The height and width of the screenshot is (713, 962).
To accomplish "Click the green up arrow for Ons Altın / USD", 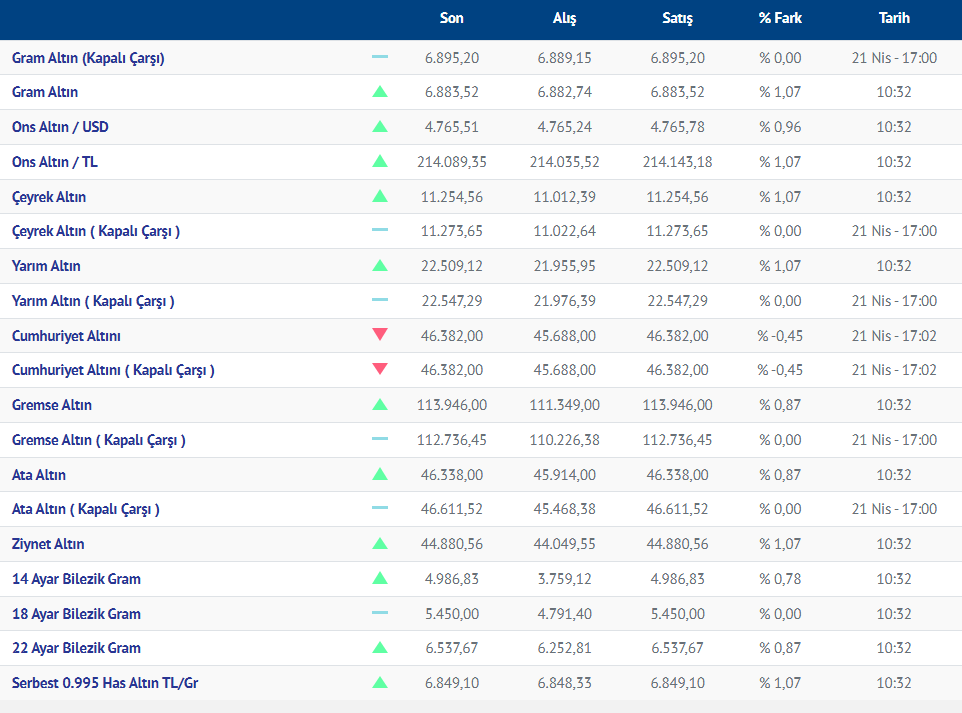I will click(379, 127).
